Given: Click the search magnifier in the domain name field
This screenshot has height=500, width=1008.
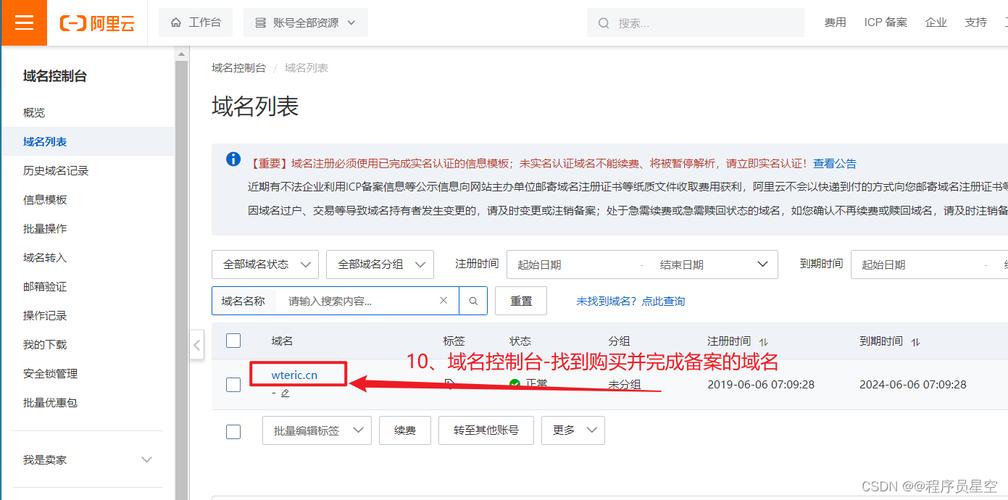Looking at the screenshot, I should pyautogui.click(x=473, y=301).
